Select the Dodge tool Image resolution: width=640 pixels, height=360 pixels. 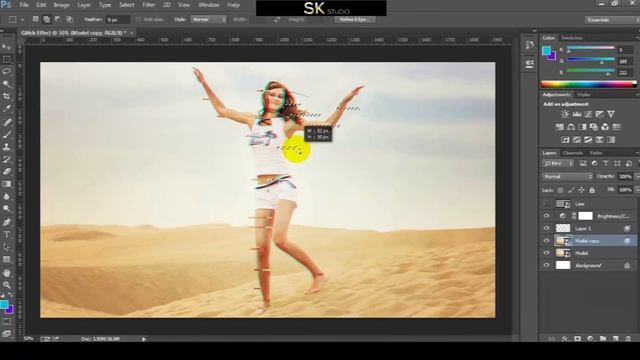(7, 209)
